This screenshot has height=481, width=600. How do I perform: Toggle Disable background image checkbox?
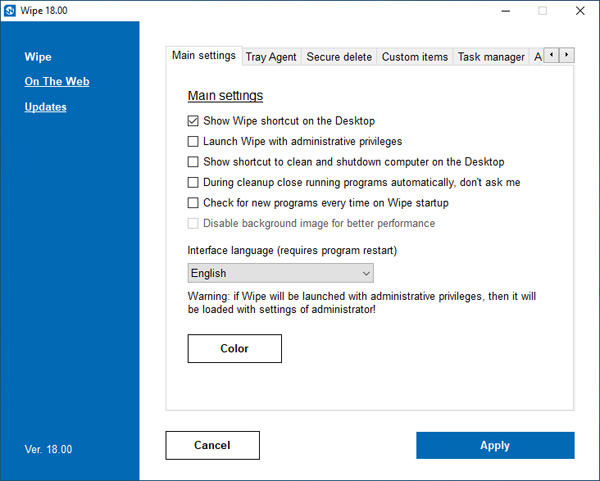coord(193,223)
